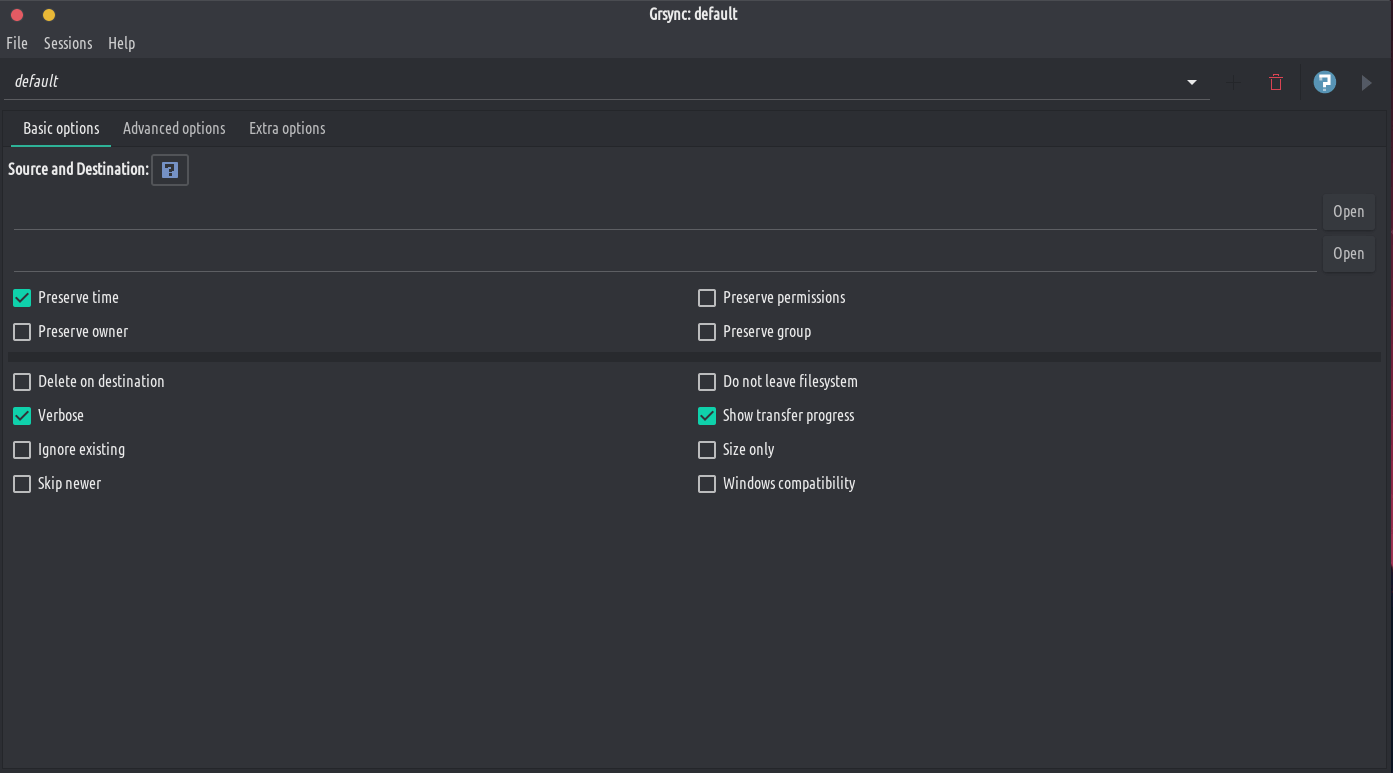Enable Windows compatibility checkbox
The width and height of the screenshot is (1393, 773).
(707, 484)
